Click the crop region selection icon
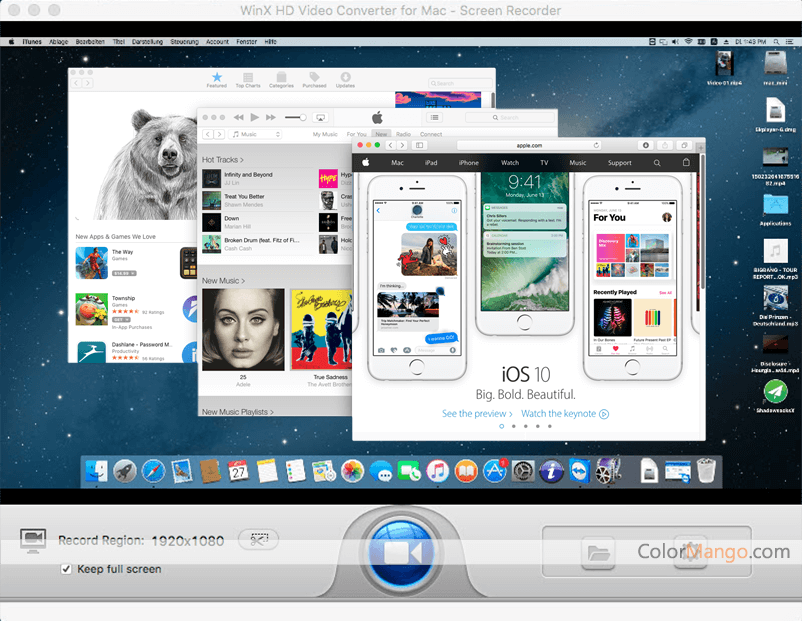This screenshot has width=802, height=621. click(258, 540)
